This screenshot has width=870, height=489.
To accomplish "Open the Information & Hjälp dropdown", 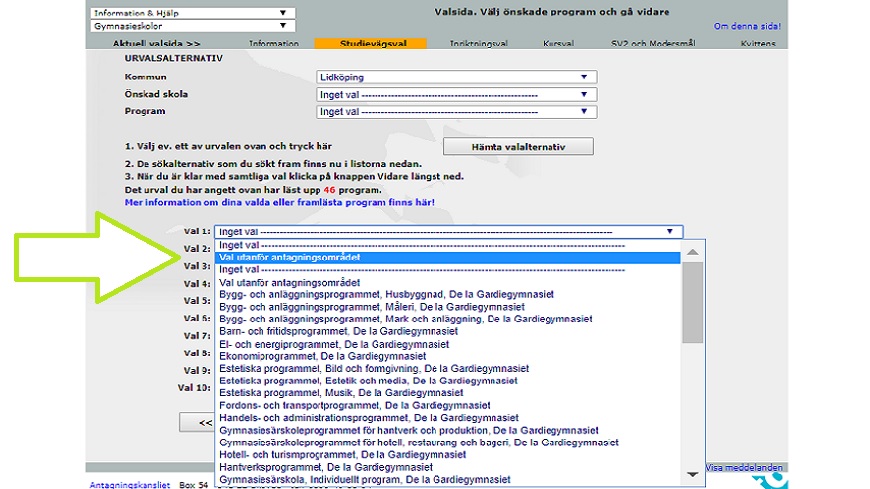I will (x=193, y=13).
